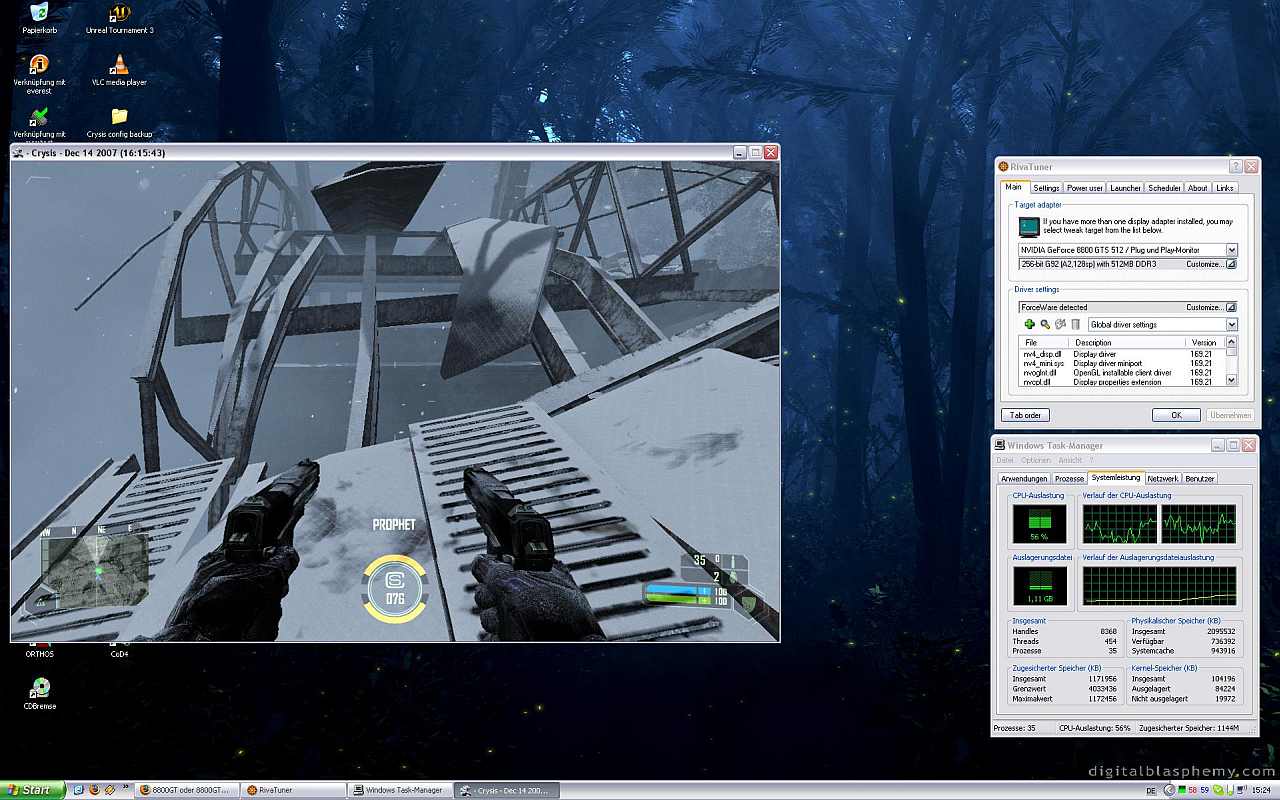
Task: Open the Links tab in RivaTuner
Action: point(1225,188)
